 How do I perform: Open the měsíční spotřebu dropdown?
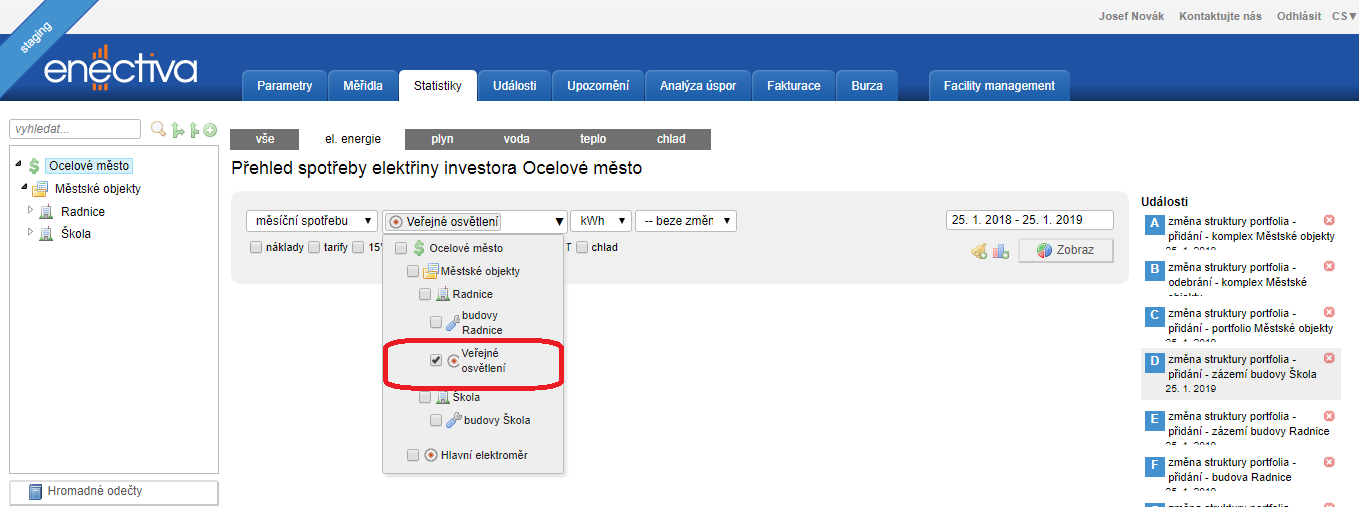tap(311, 221)
